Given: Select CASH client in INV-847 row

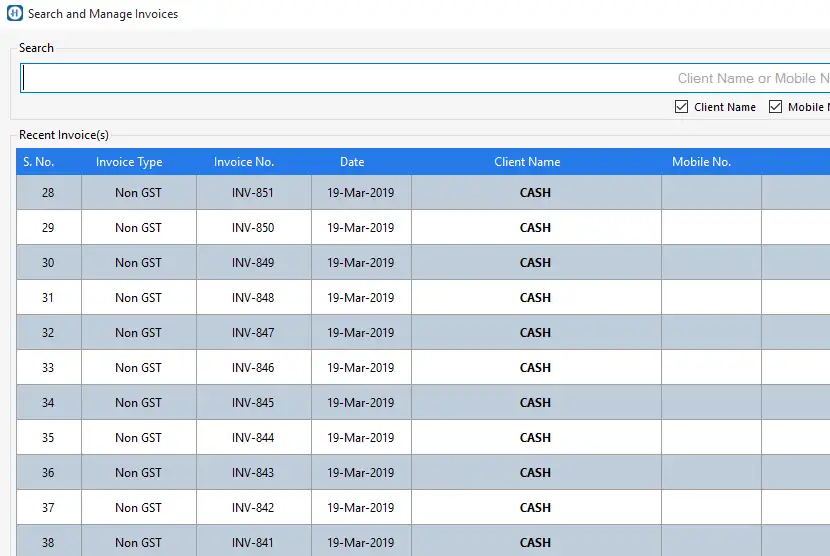Looking at the screenshot, I should [x=535, y=333].
